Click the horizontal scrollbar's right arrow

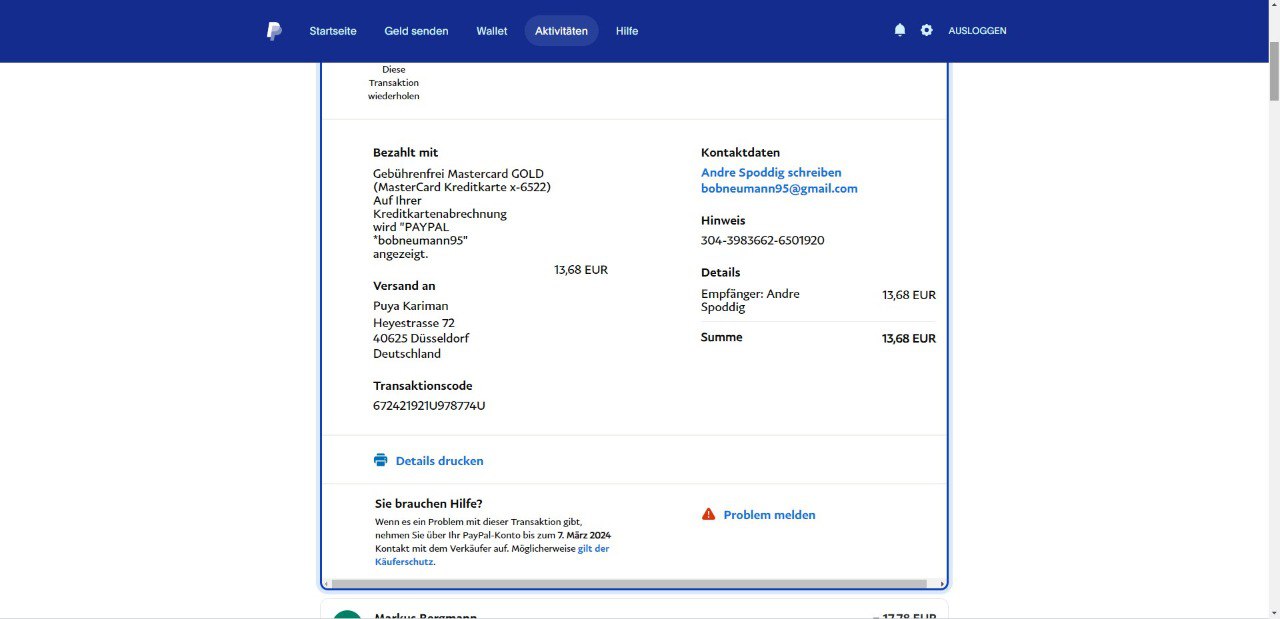[x=941, y=584]
